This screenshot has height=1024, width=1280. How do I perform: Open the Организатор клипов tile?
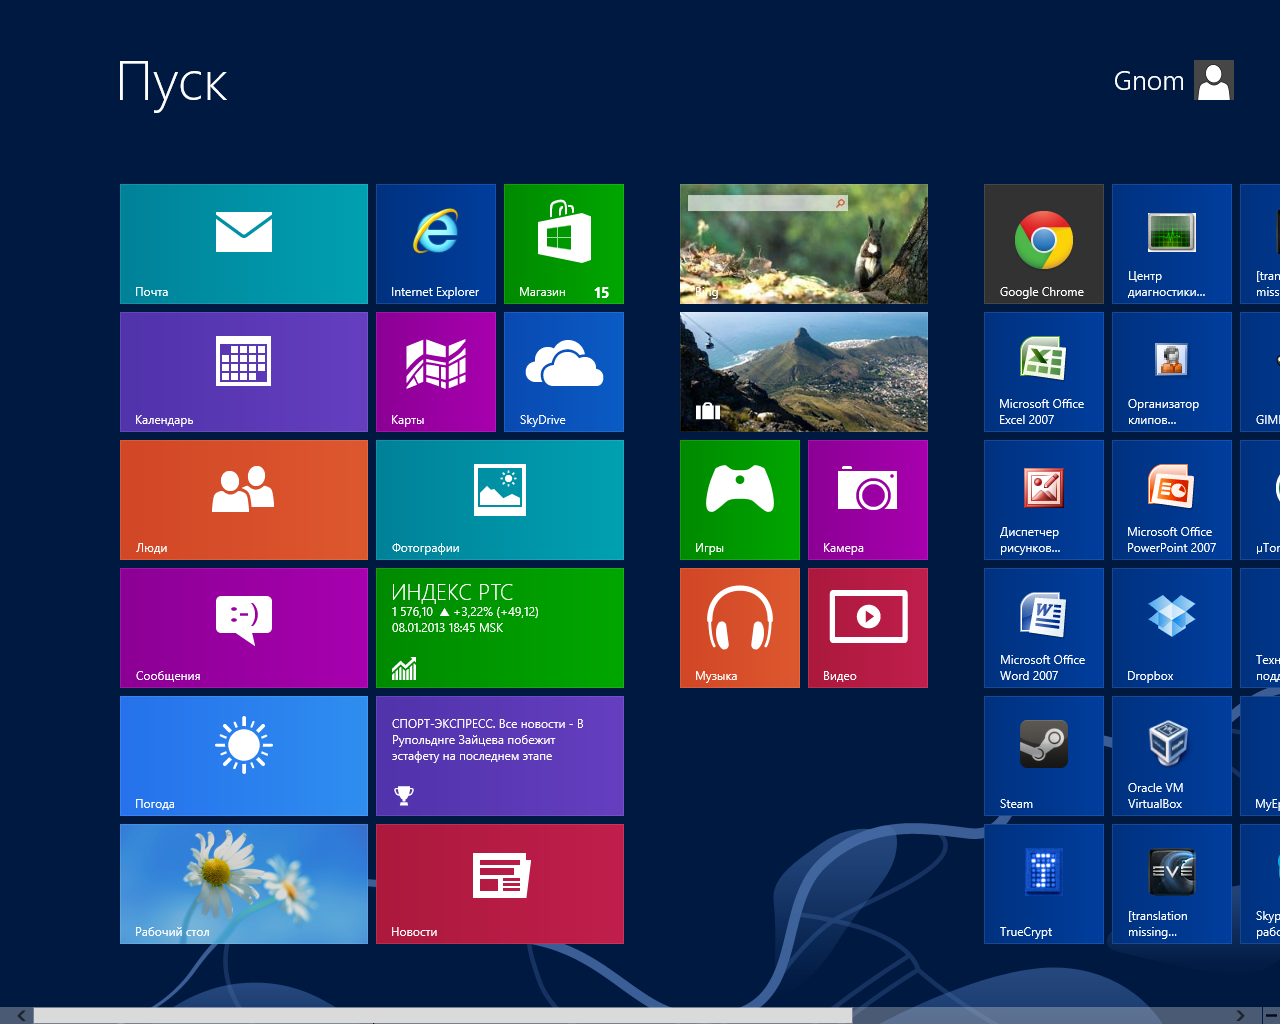pyautogui.click(x=1172, y=372)
